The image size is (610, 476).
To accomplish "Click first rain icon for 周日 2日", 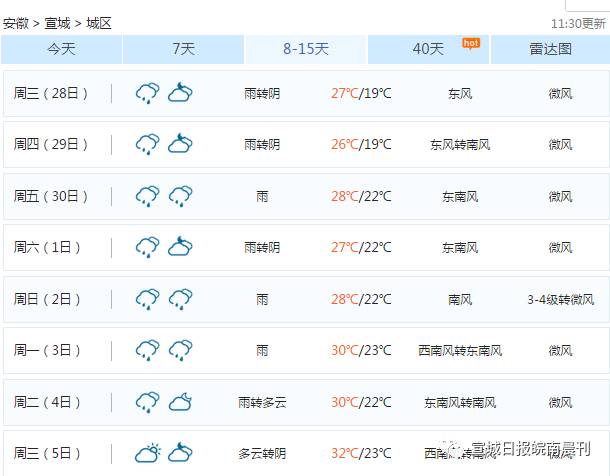I will (147, 299).
